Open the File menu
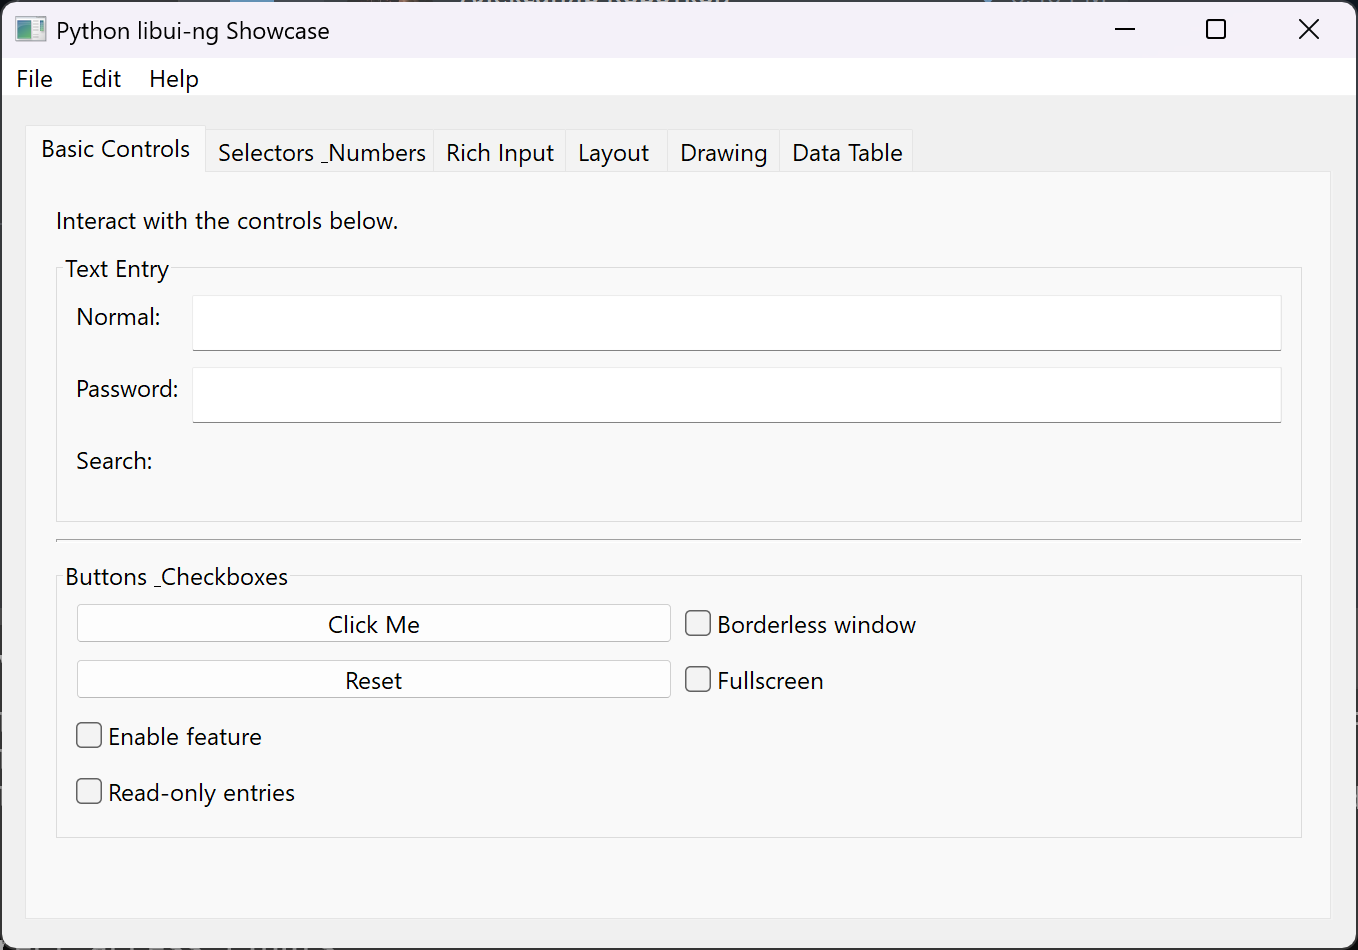Screen dimensions: 1358x950 point(35,79)
